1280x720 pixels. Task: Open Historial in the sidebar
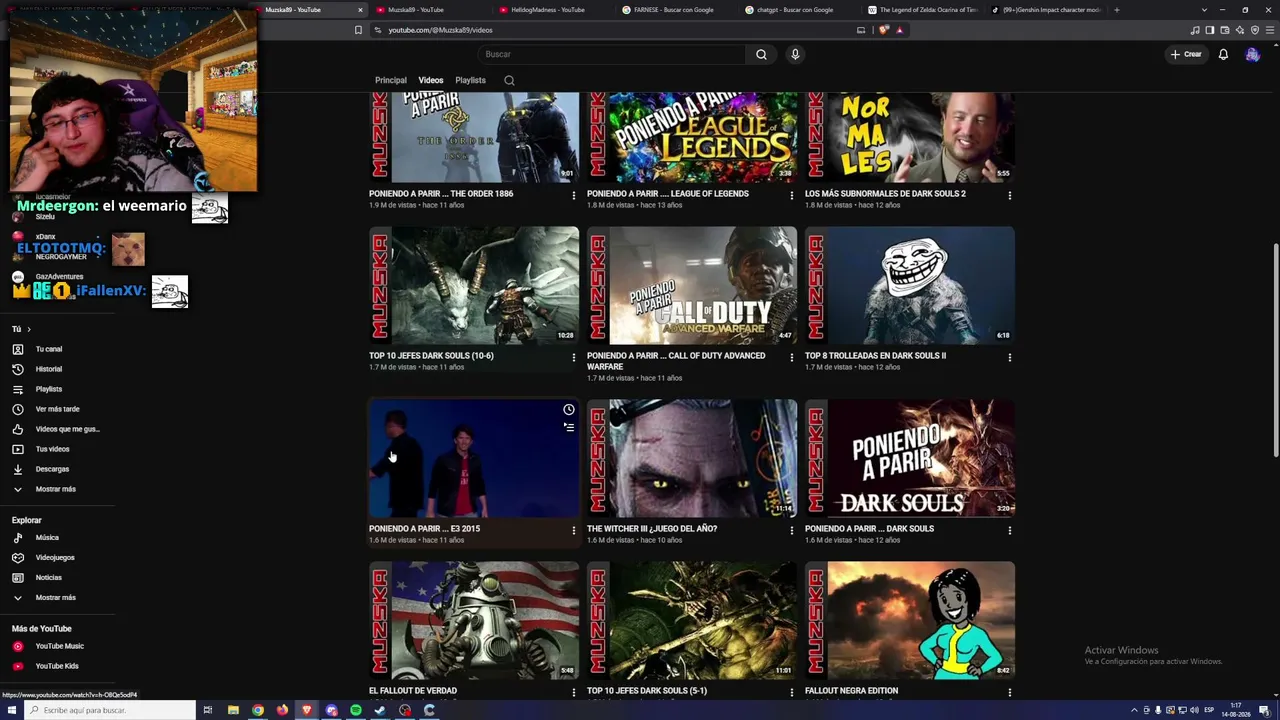point(48,369)
